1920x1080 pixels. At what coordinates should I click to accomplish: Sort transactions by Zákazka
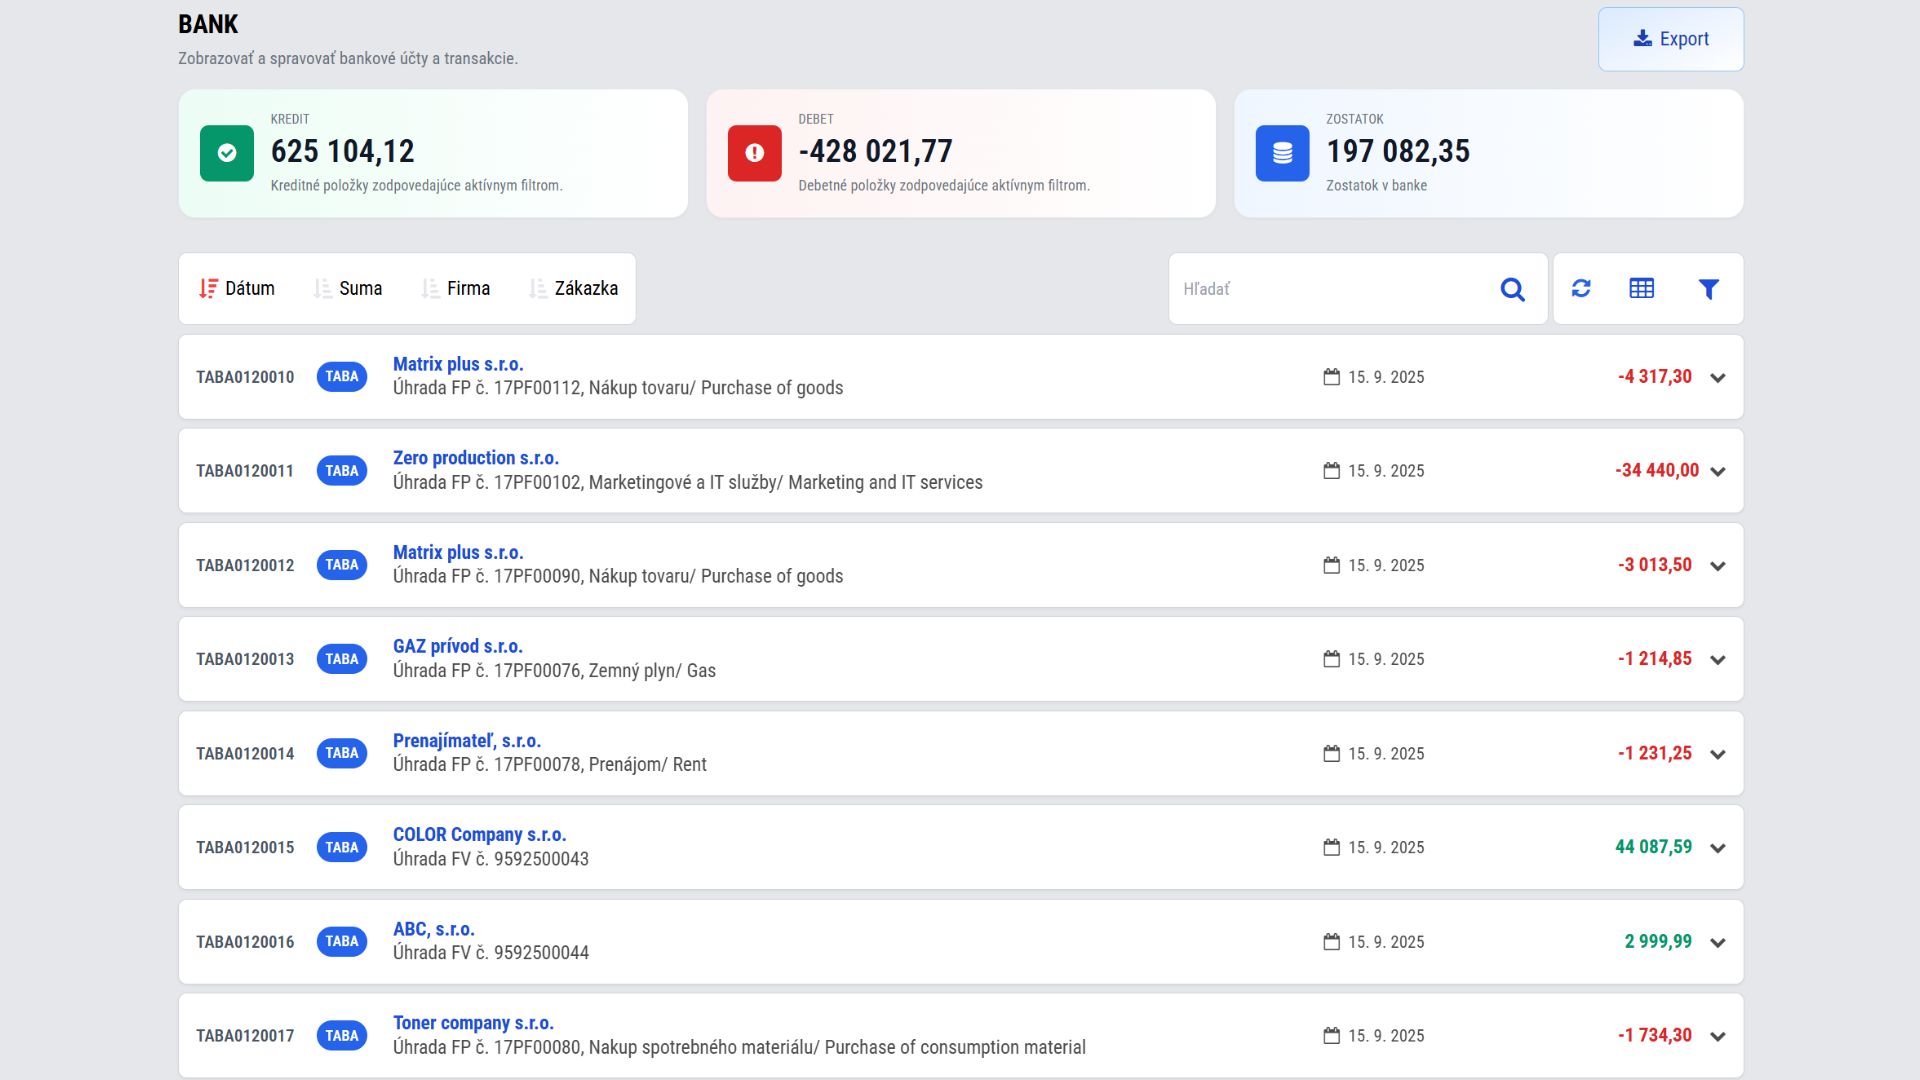[574, 288]
